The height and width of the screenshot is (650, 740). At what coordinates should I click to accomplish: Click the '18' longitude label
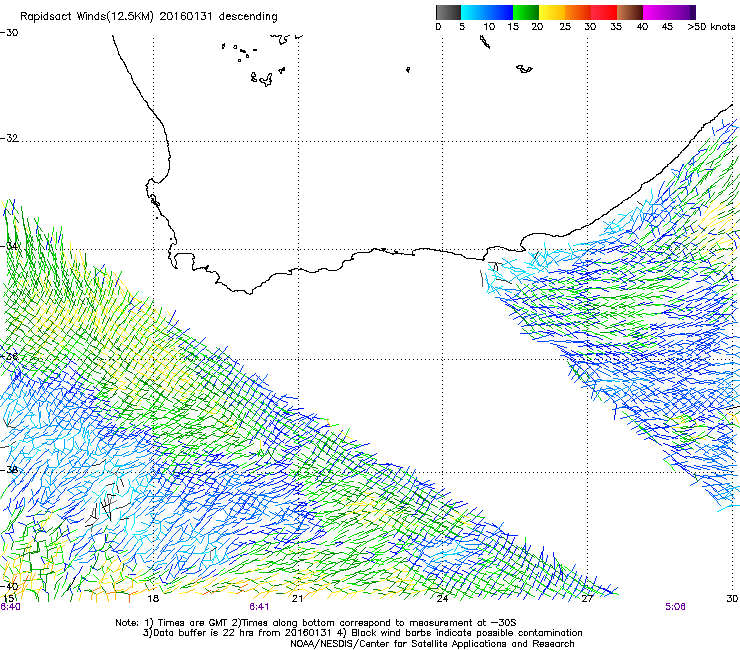coord(153,599)
